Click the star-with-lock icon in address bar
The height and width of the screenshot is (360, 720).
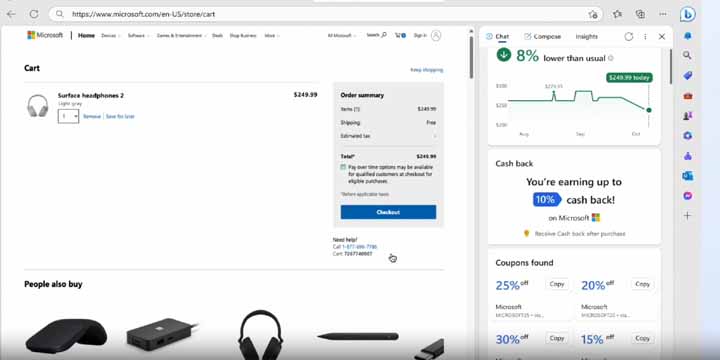point(593,14)
